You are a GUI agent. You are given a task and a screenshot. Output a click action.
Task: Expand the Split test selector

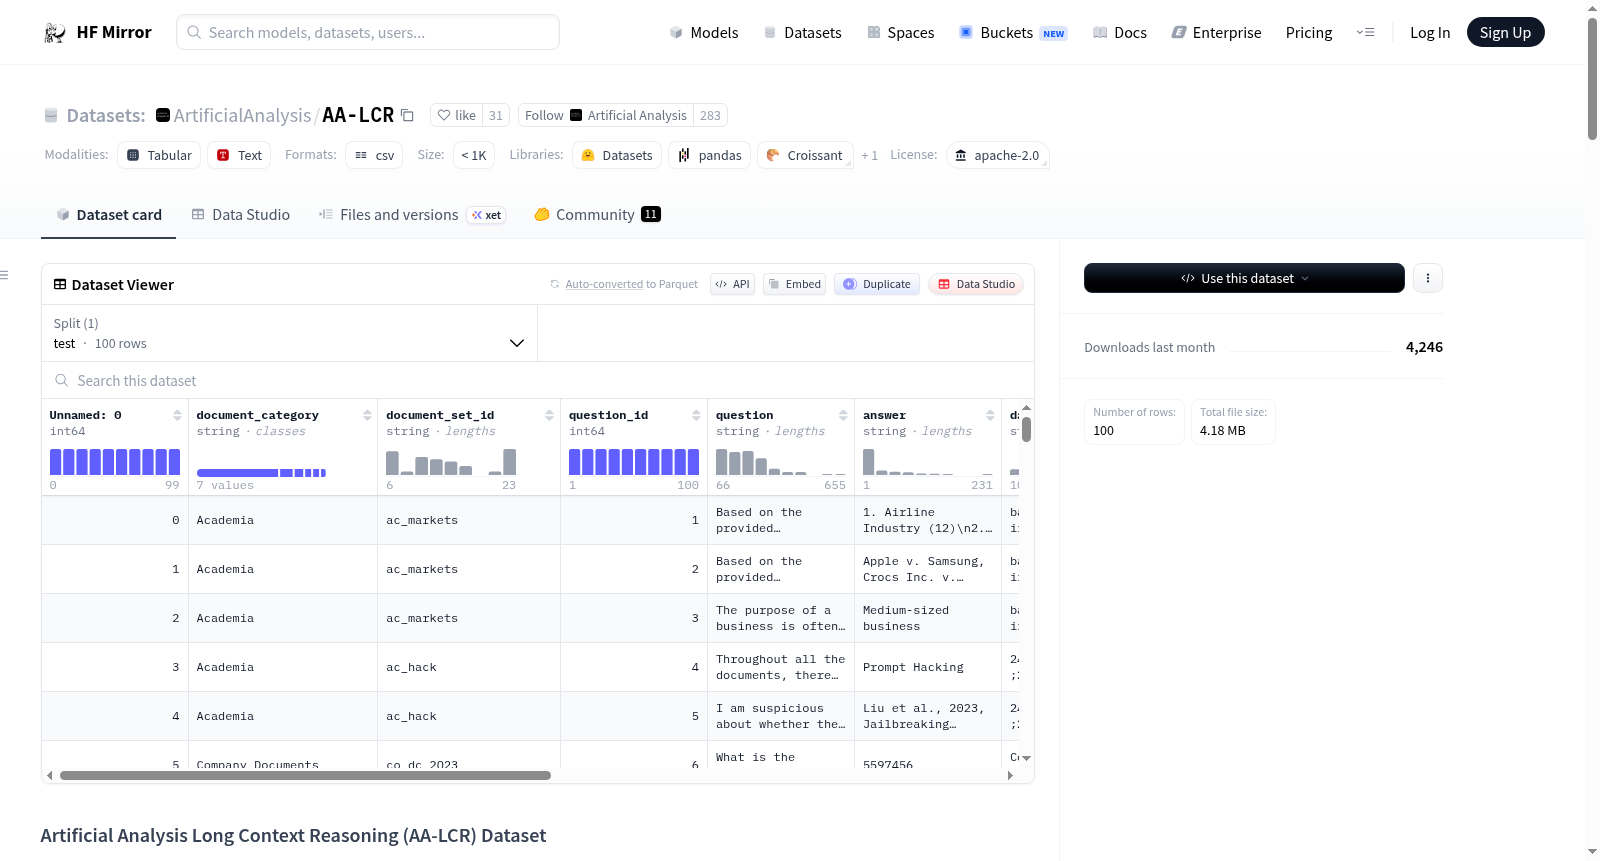[x=290, y=333]
